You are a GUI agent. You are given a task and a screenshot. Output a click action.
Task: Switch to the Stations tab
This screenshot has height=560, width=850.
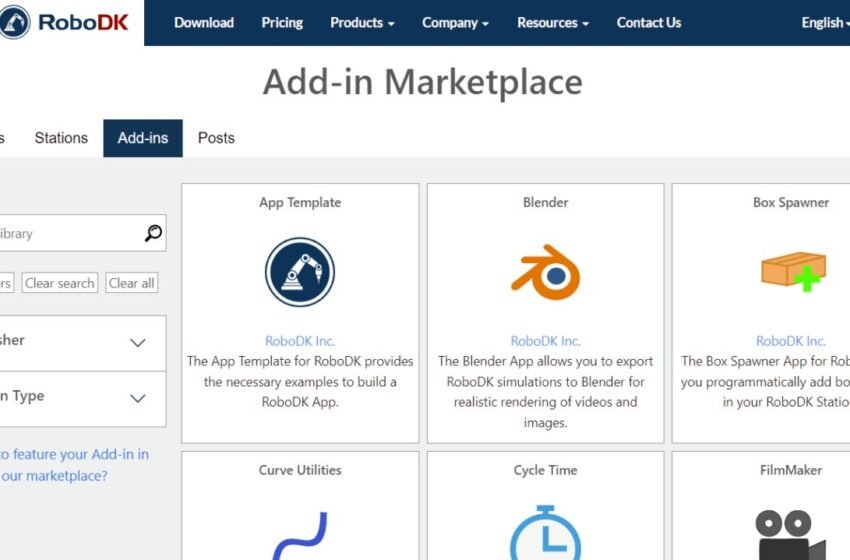pyautogui.click(x=61, y=138)
